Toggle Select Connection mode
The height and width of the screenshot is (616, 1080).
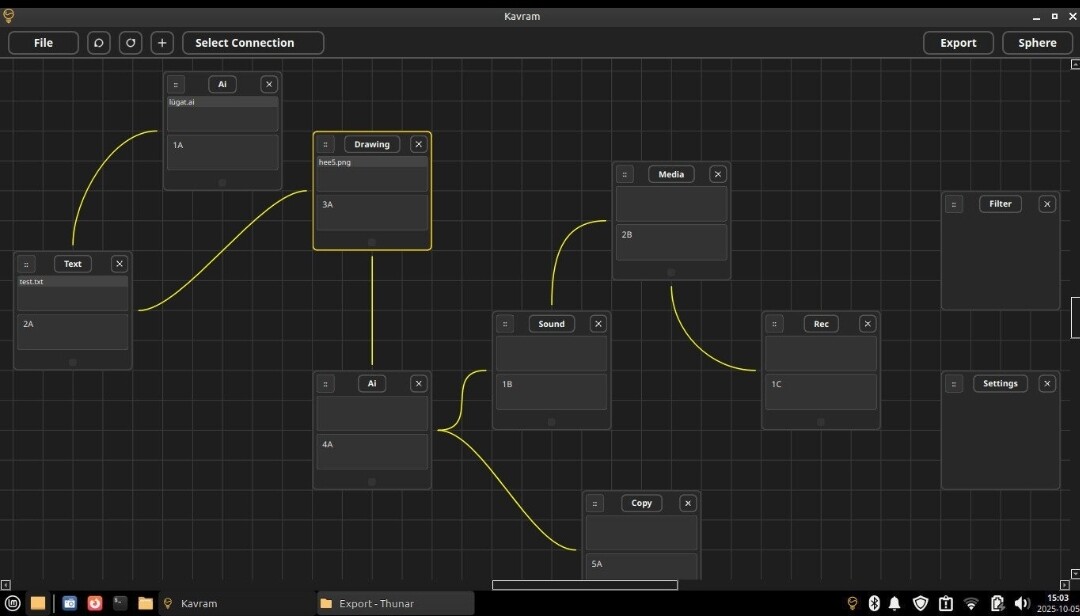(252, 43)
